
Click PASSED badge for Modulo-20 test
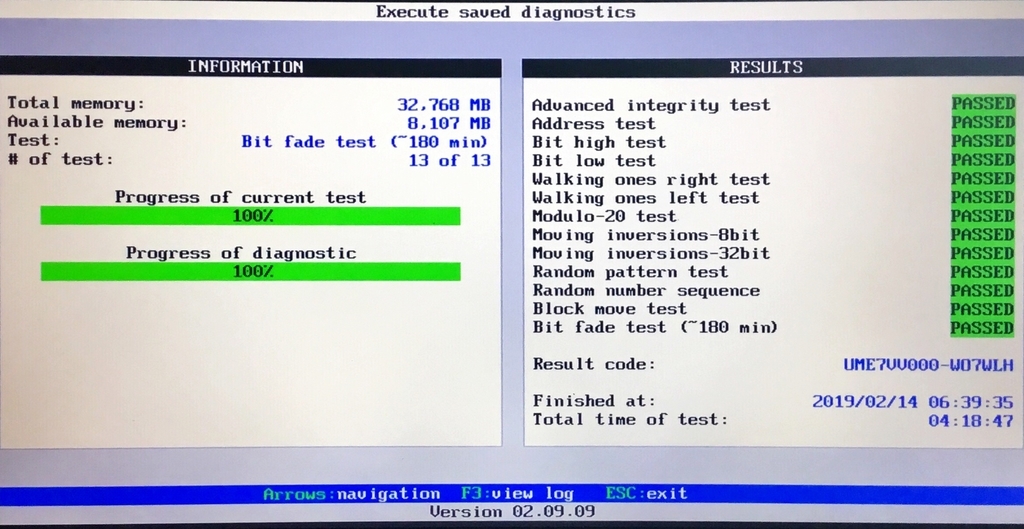pos(983,216)
